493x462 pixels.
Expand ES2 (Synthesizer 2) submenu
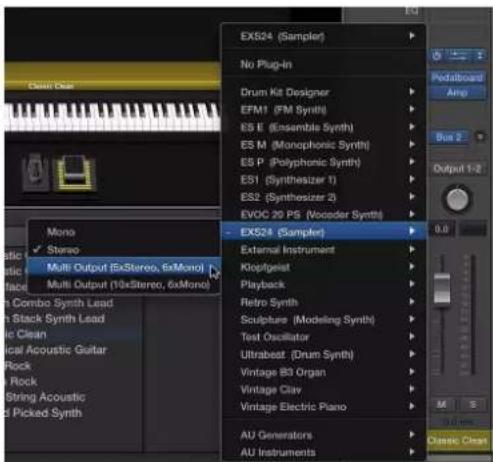coord(324,197)
